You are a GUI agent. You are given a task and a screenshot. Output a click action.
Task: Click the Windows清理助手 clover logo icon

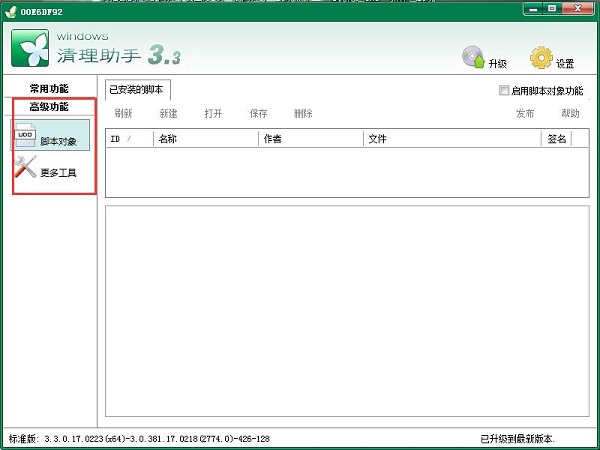tap(30, 48)
